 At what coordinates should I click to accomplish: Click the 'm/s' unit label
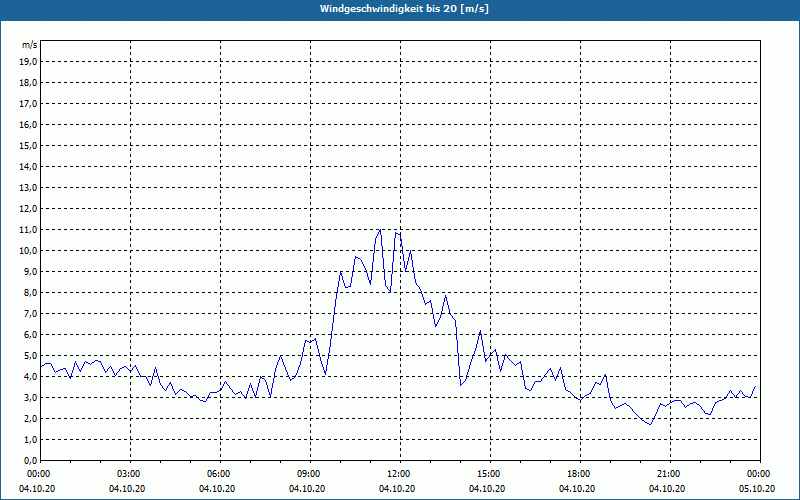pos(29,45)
